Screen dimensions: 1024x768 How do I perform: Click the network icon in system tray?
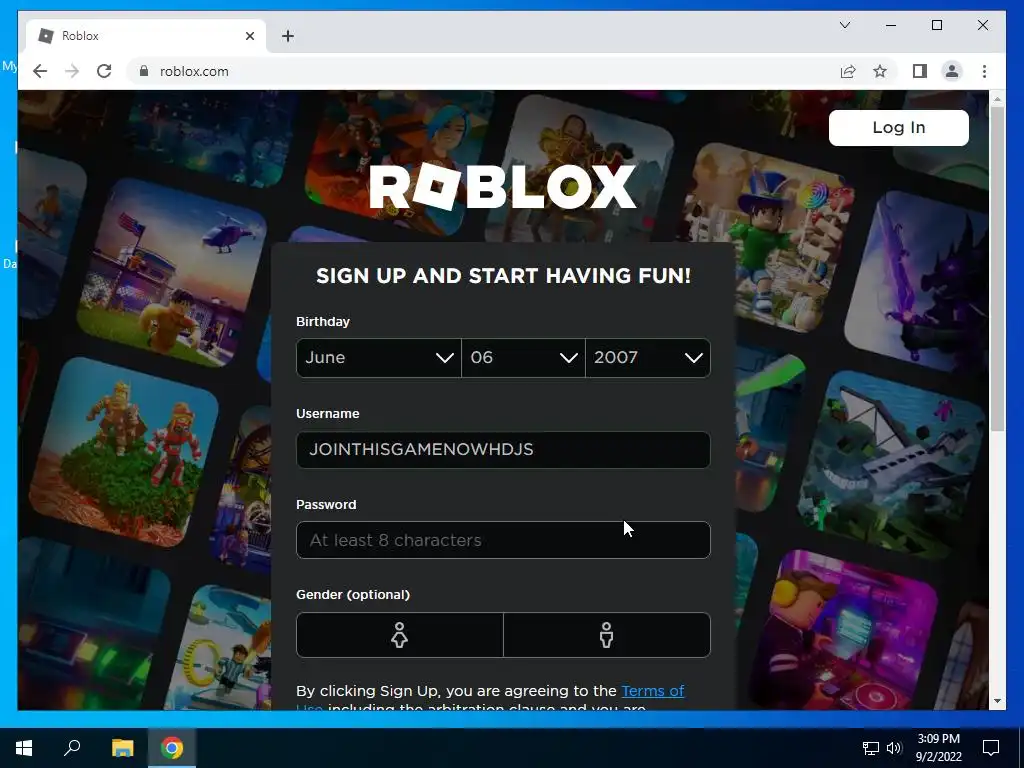point(871,748)
